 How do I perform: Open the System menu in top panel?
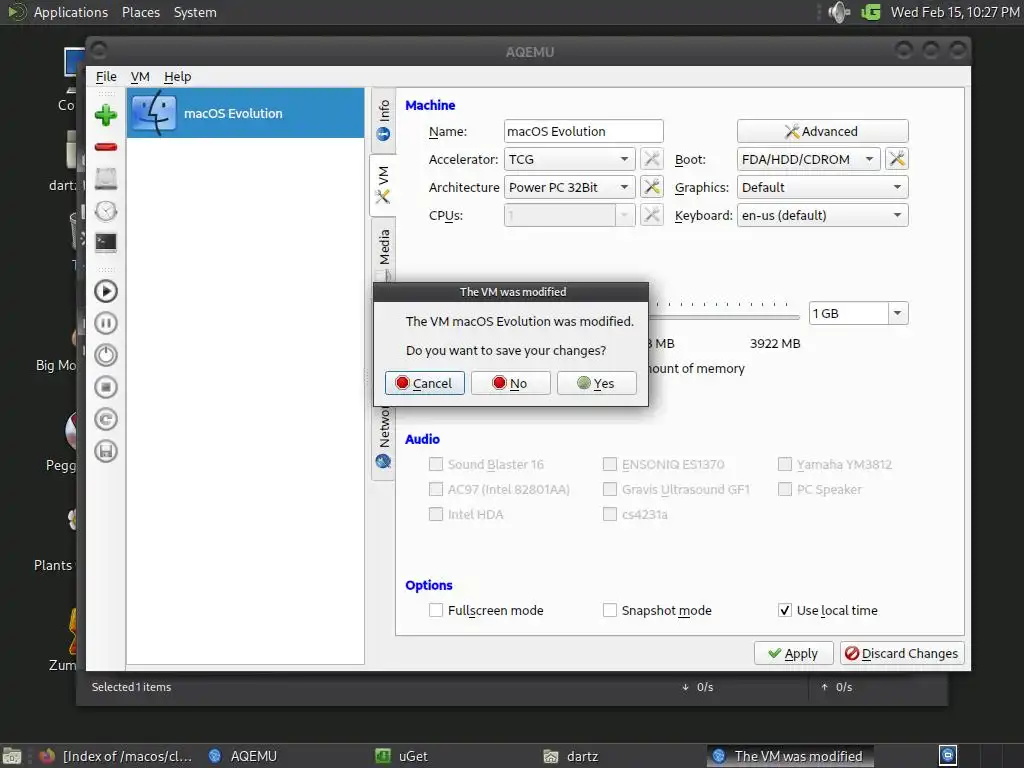click(x=195, y=12)
